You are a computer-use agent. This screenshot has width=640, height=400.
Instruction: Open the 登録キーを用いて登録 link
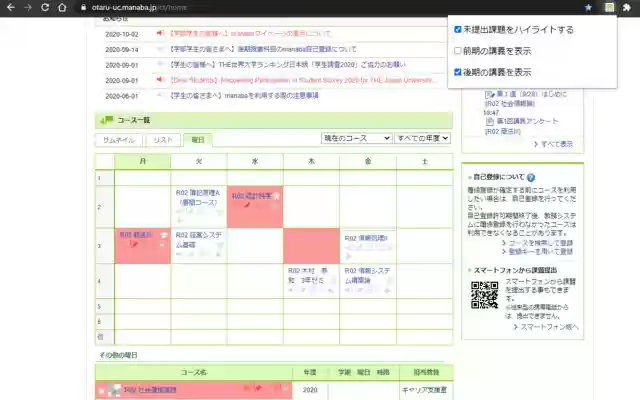pyautogui.click(x=540, y=251)
